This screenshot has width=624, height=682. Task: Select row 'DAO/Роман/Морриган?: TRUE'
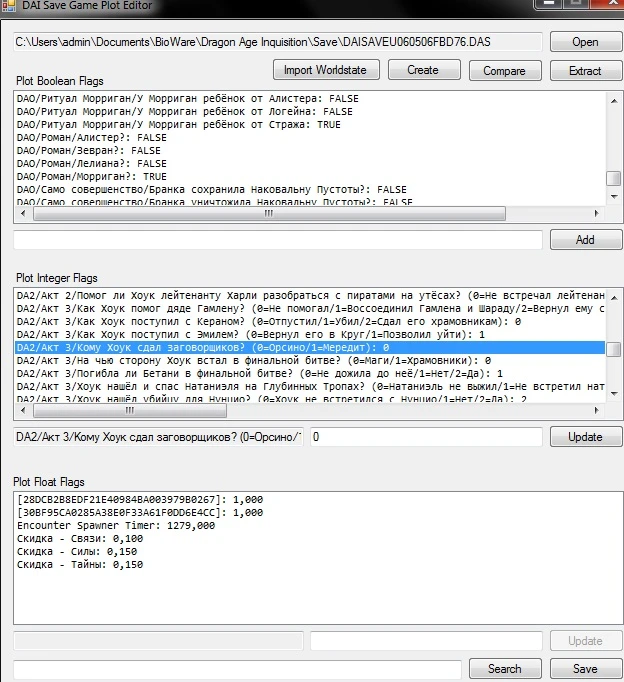pos(311,177)
